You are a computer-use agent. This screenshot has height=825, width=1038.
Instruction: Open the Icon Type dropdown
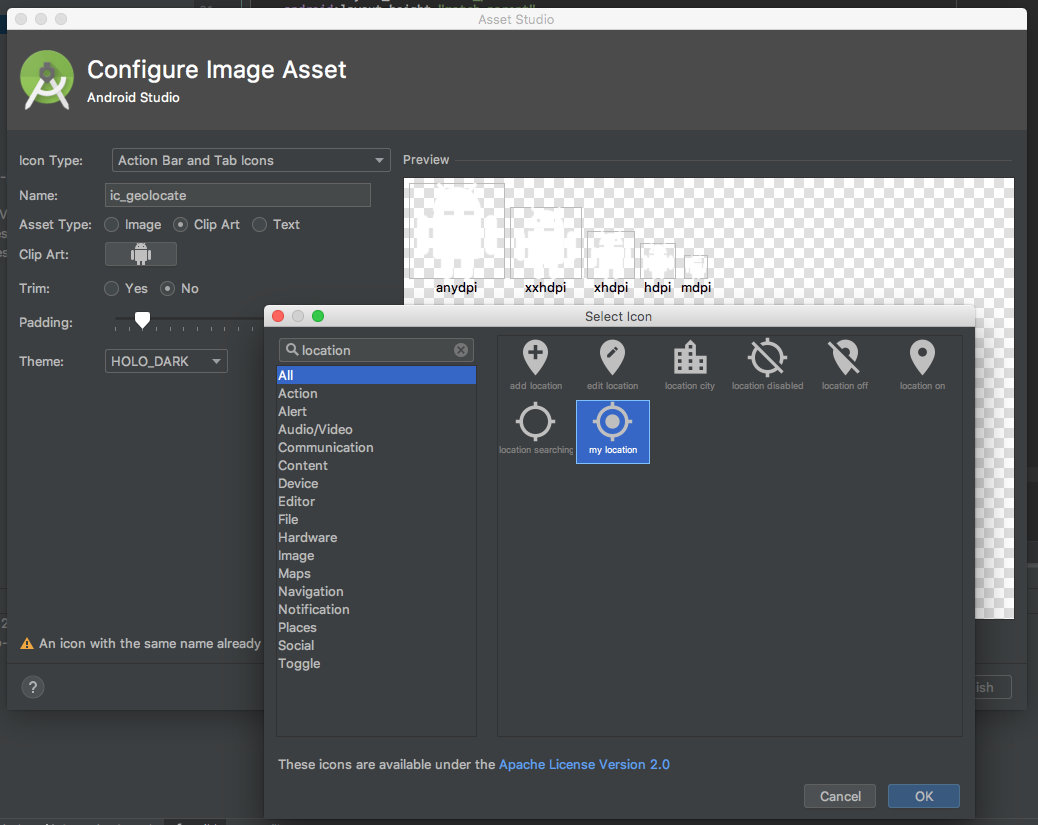tap(247, 160)
